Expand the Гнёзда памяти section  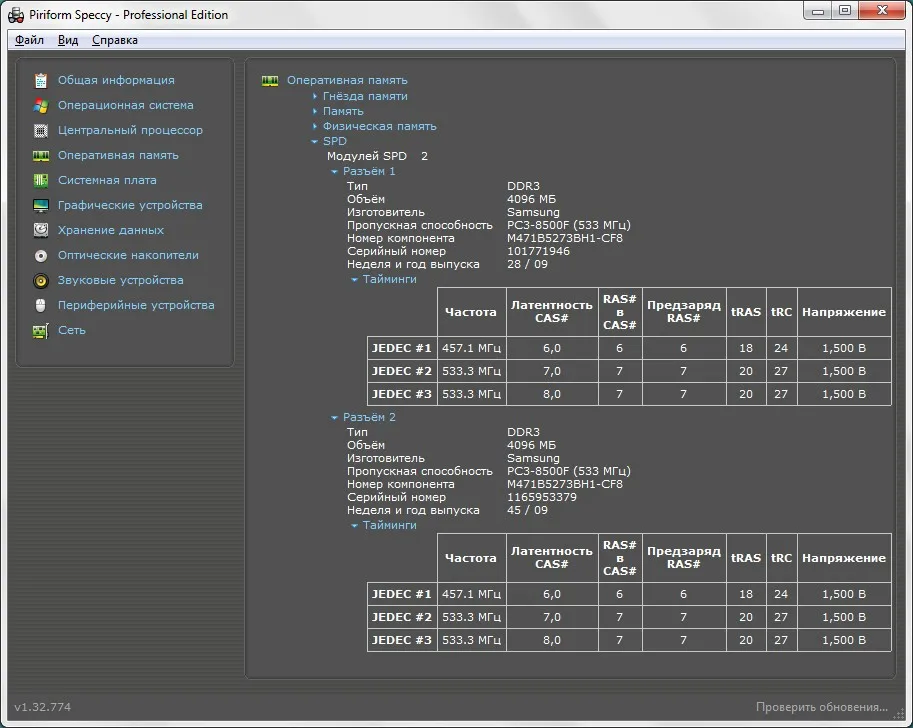point(364,96)
